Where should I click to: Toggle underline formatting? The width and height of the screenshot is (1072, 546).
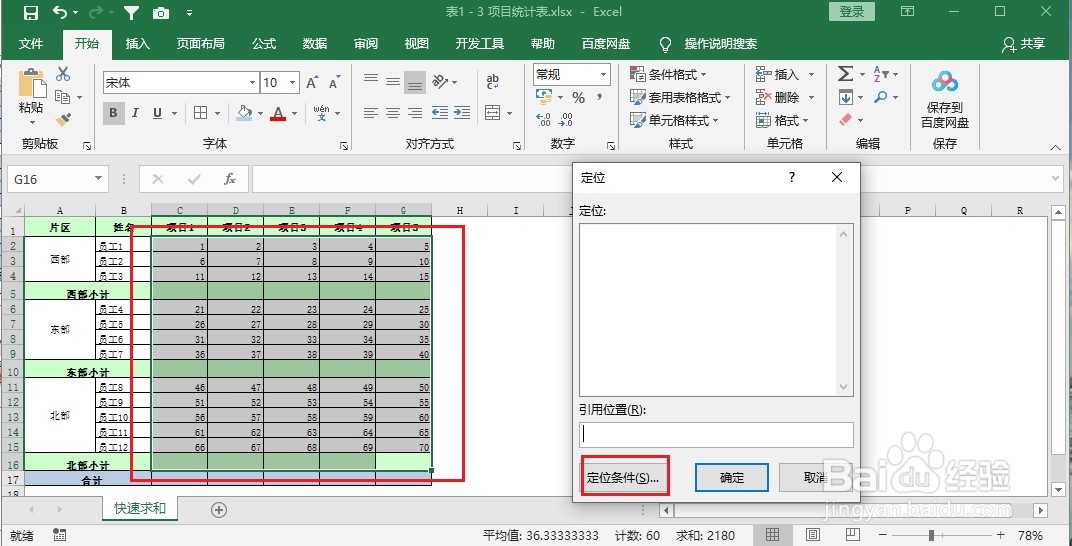(157, 113)
